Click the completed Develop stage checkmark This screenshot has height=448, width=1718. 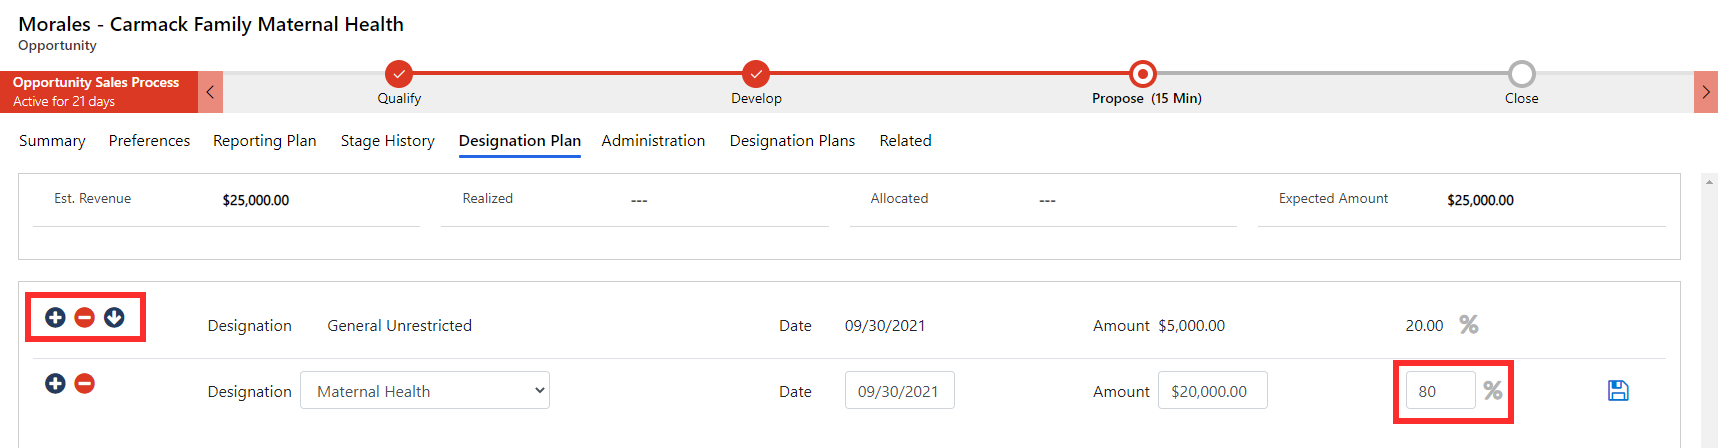pos(756,74)
